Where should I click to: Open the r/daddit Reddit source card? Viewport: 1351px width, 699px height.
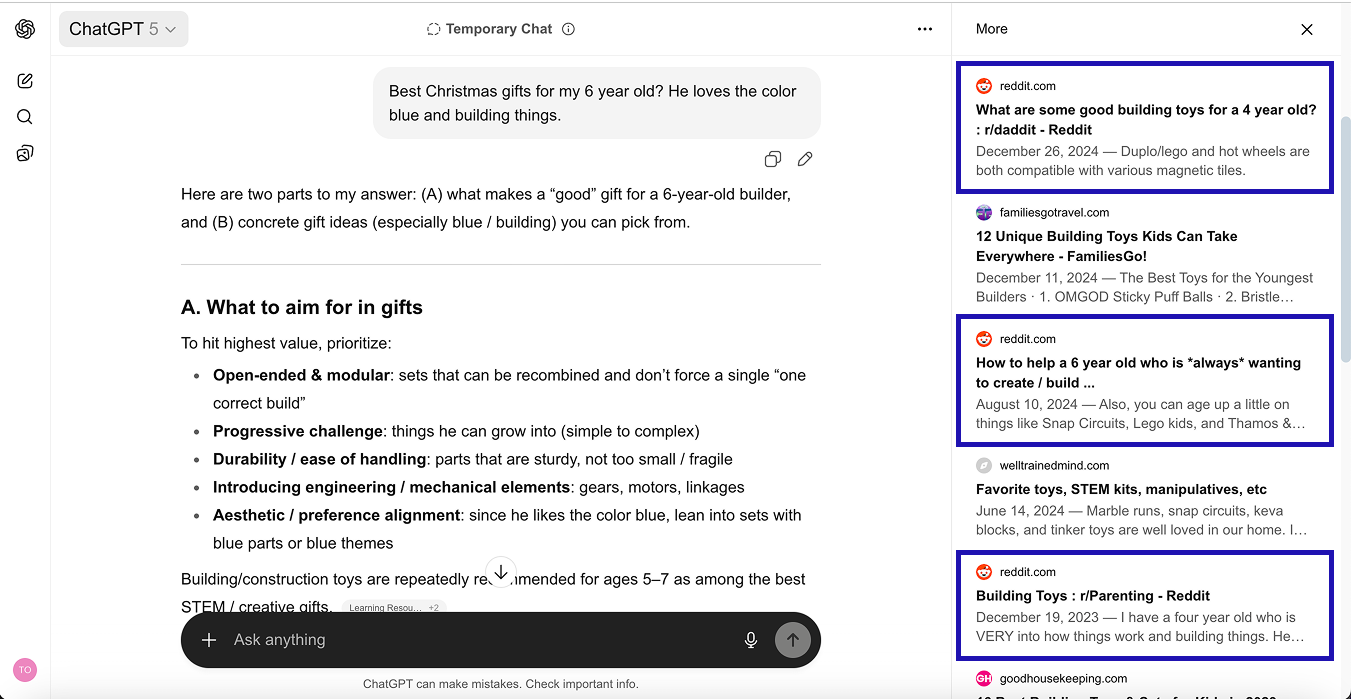coord(1144,127)
